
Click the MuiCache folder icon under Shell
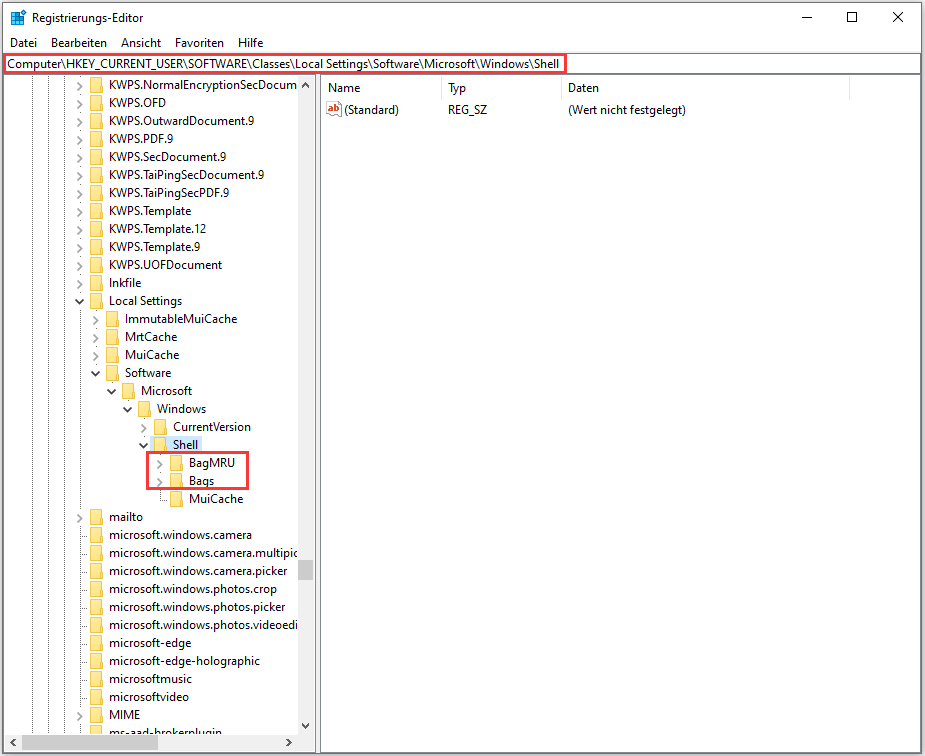coord(176,499)
